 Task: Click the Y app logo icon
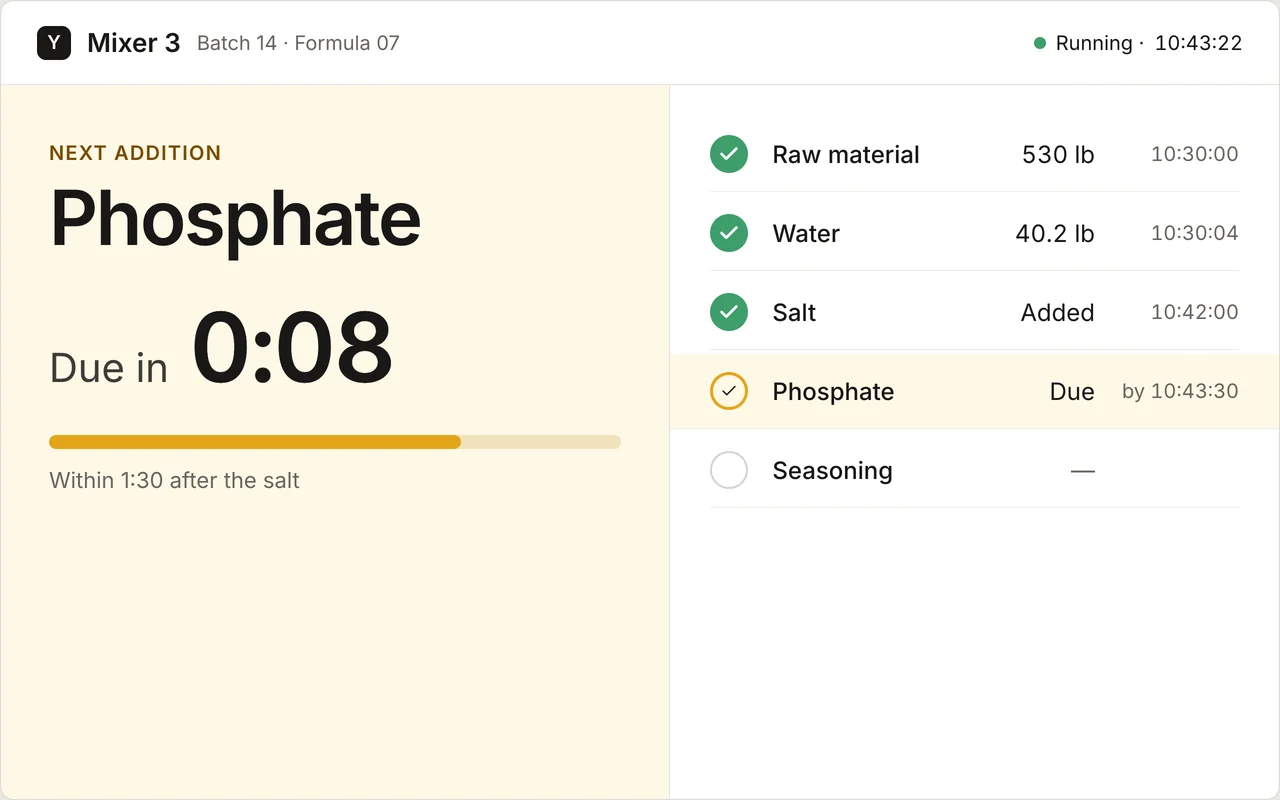pyautogui.click(x=54, y=43)
